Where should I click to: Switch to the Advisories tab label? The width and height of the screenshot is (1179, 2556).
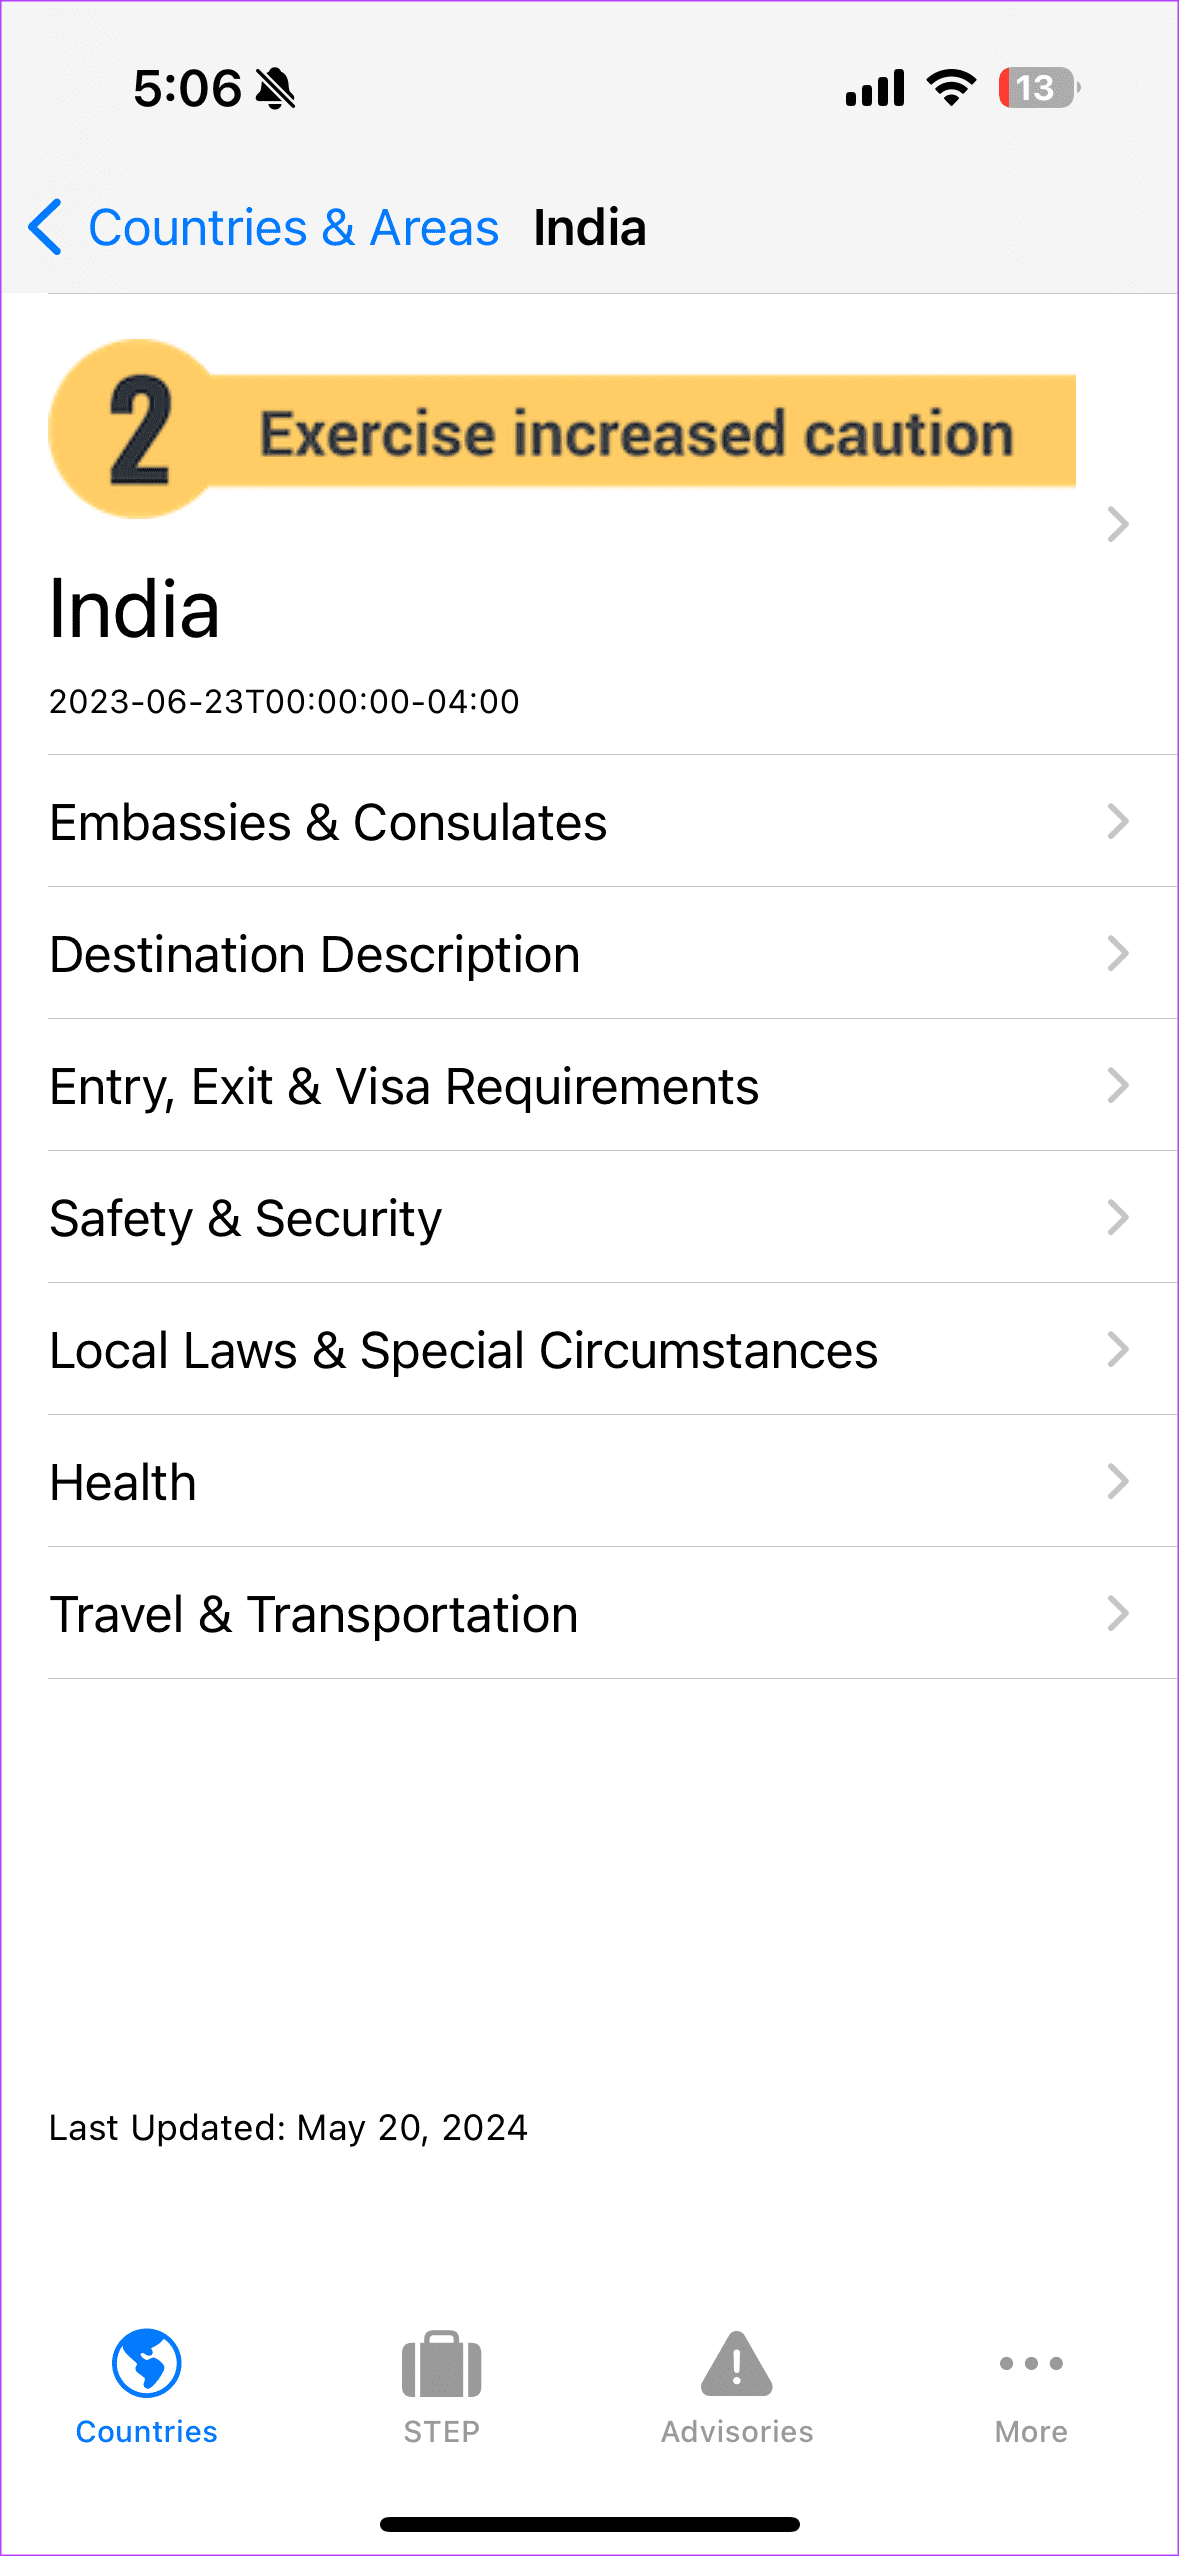point(737,2431)
